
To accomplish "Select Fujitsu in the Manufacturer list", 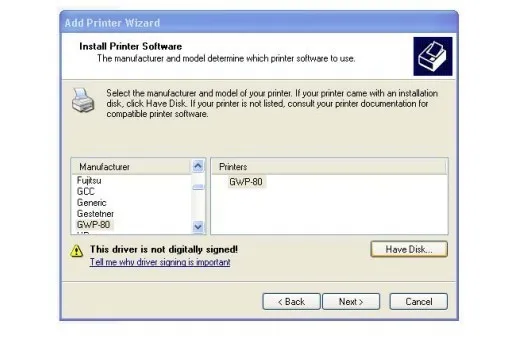I will tap(89, 181).
